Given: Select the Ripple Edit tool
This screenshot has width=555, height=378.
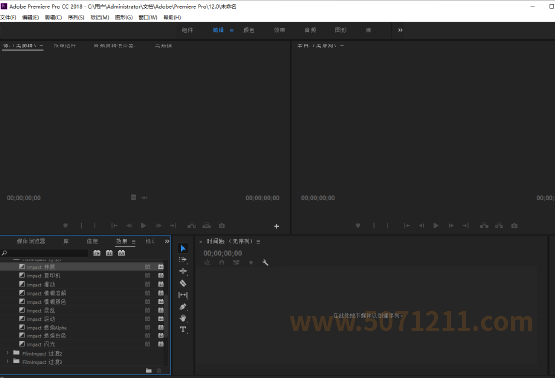Looking at the screenshot, I should (x=183, y=271).
